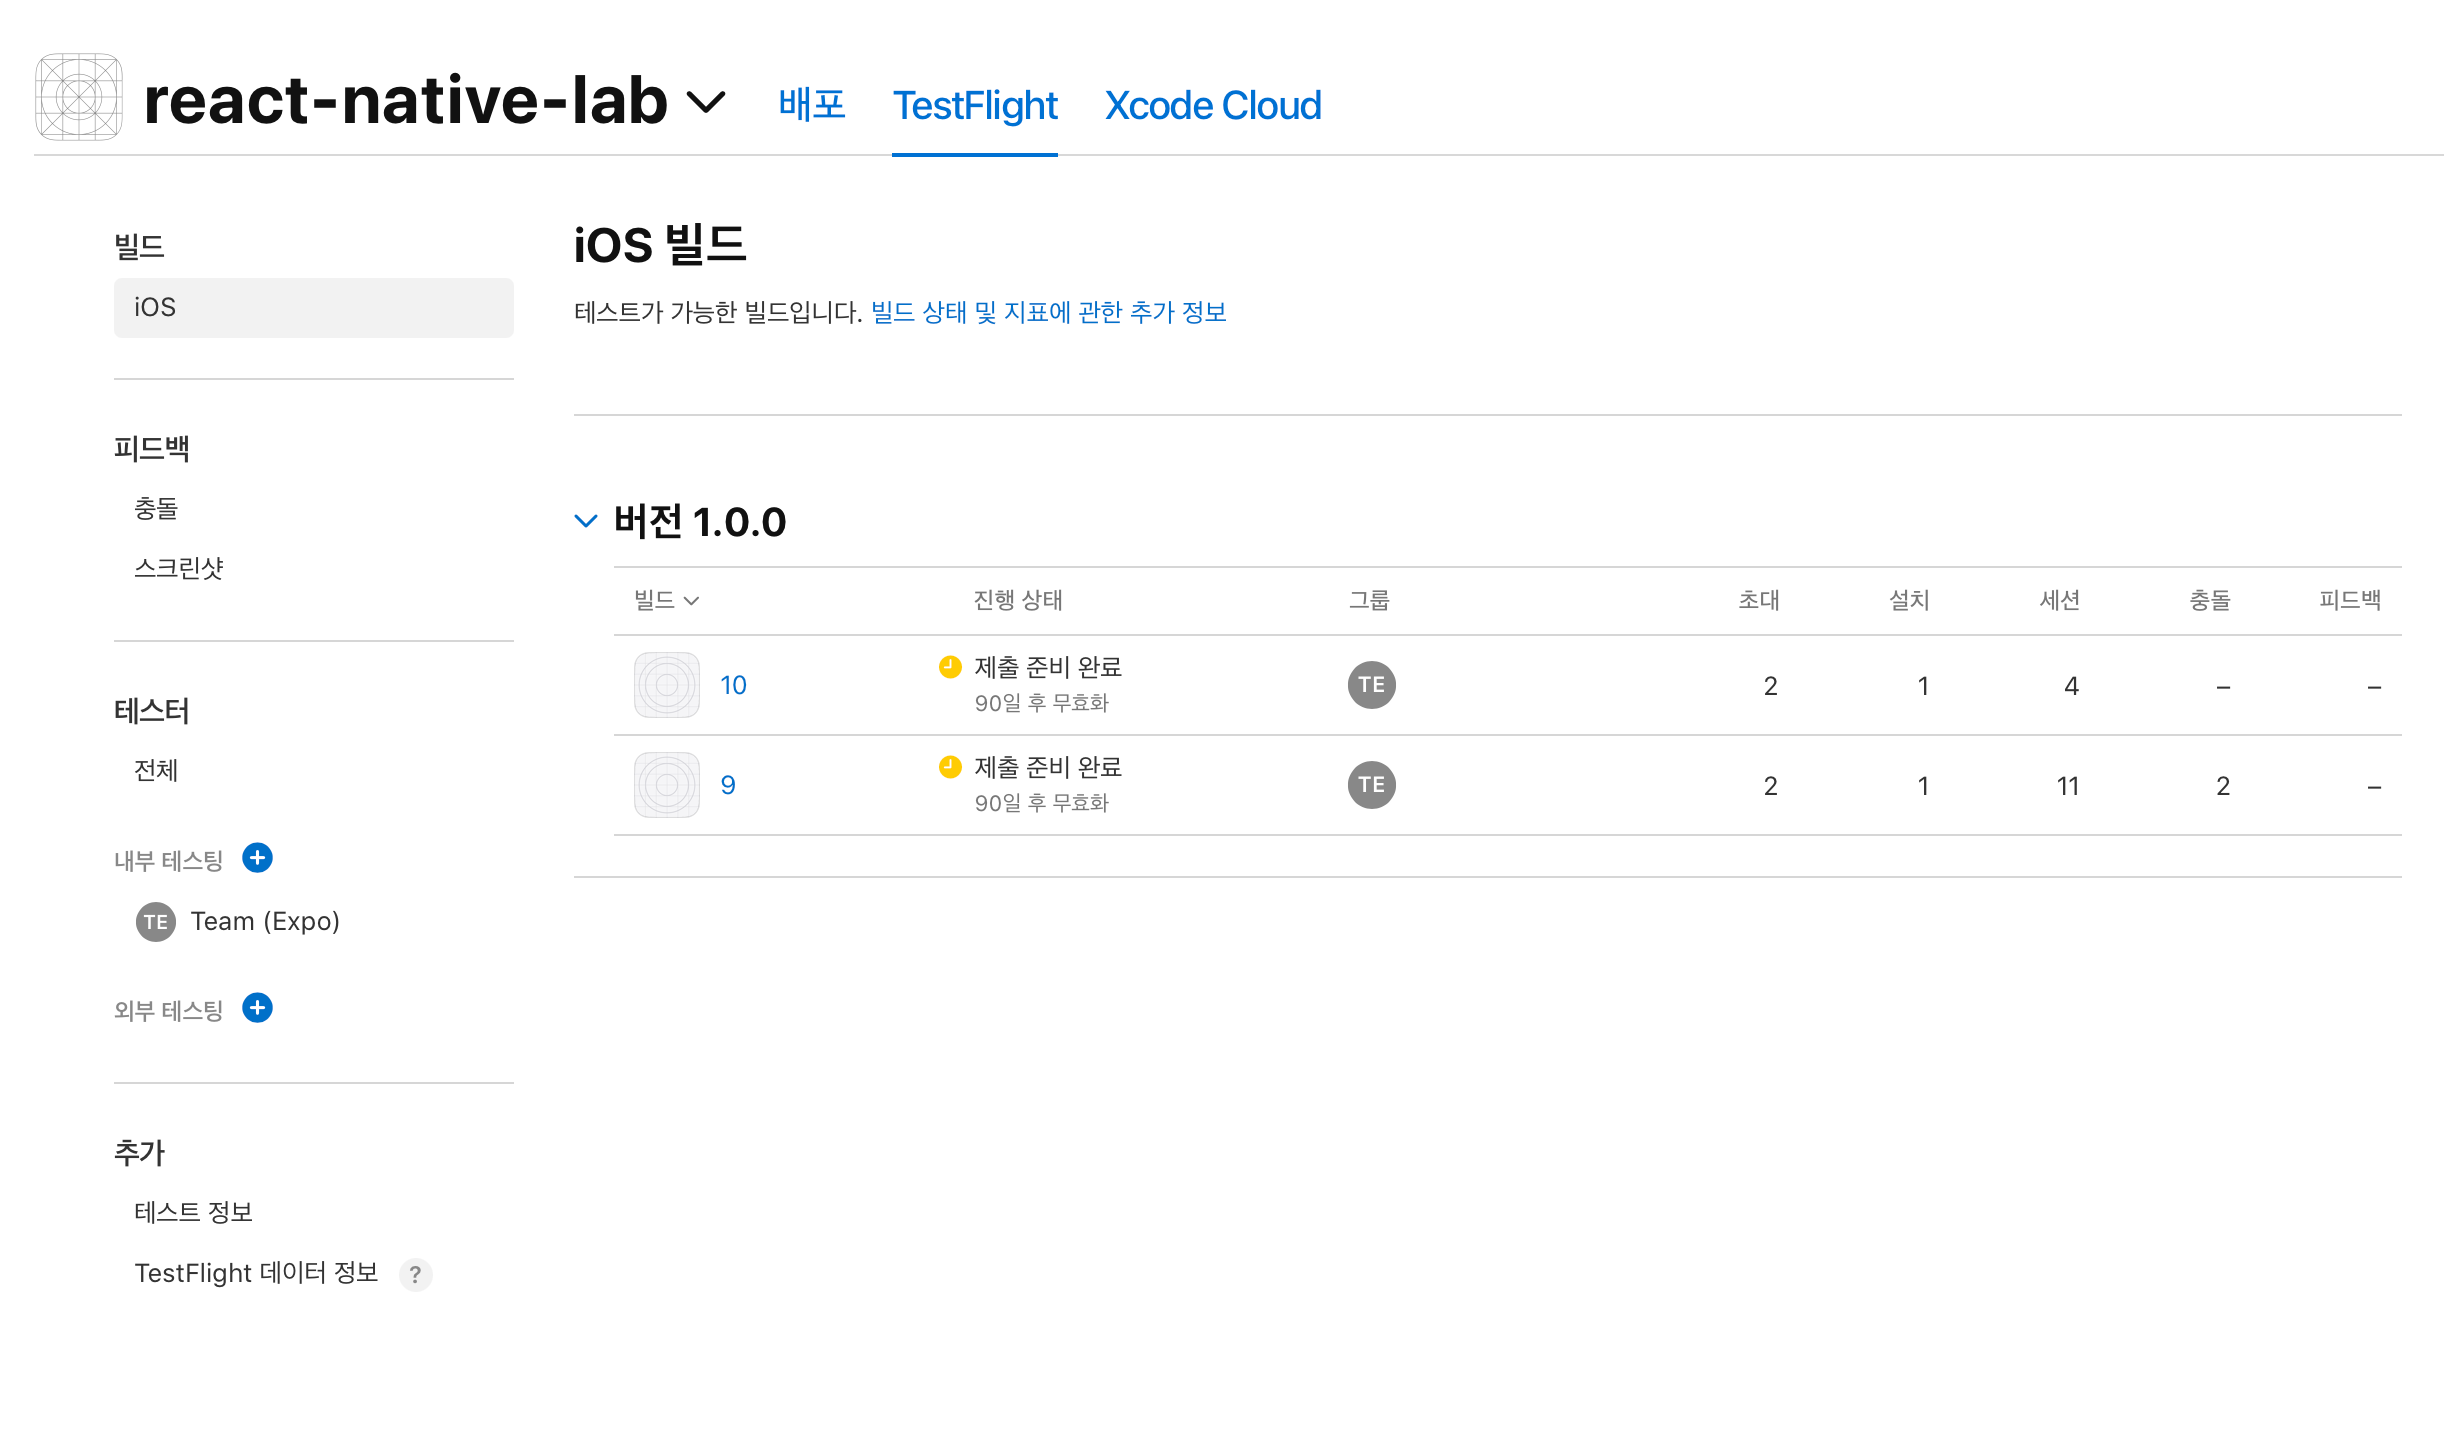Click the yellow status icon for build 9
The width and height of the screenshot is (2444, 1454).
coord(950,767)
